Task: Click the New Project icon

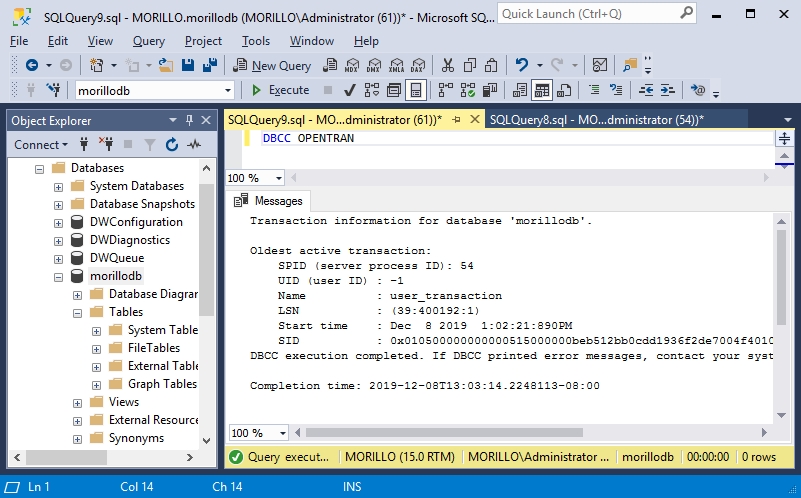Action: tap(96, 65)
